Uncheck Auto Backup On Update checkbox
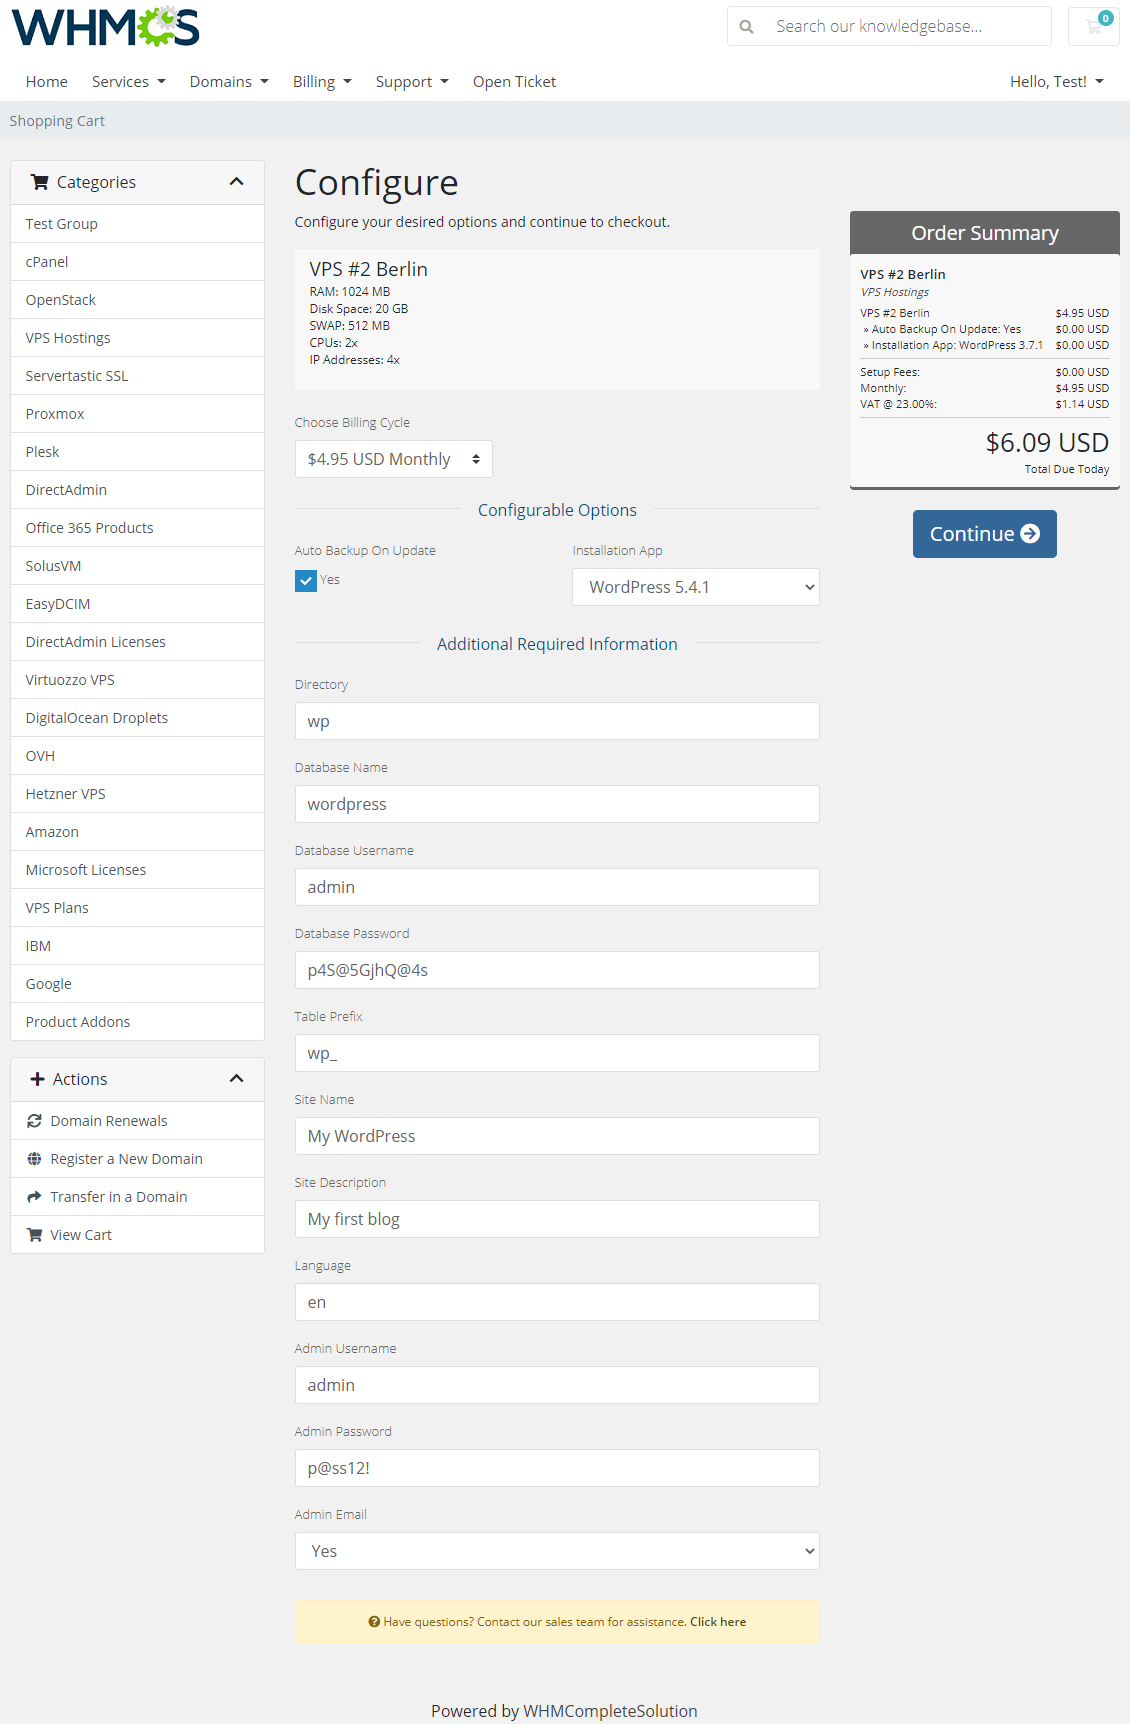Screen dimensions: 1130x1724 306,581
